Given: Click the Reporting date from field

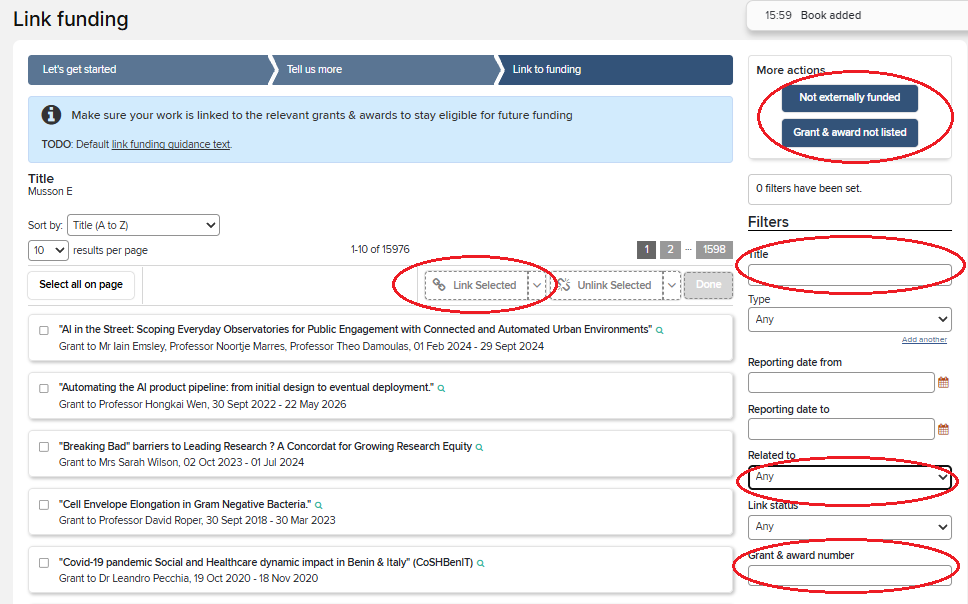Looking at the screenshot, I should click(x=841, y=383).
